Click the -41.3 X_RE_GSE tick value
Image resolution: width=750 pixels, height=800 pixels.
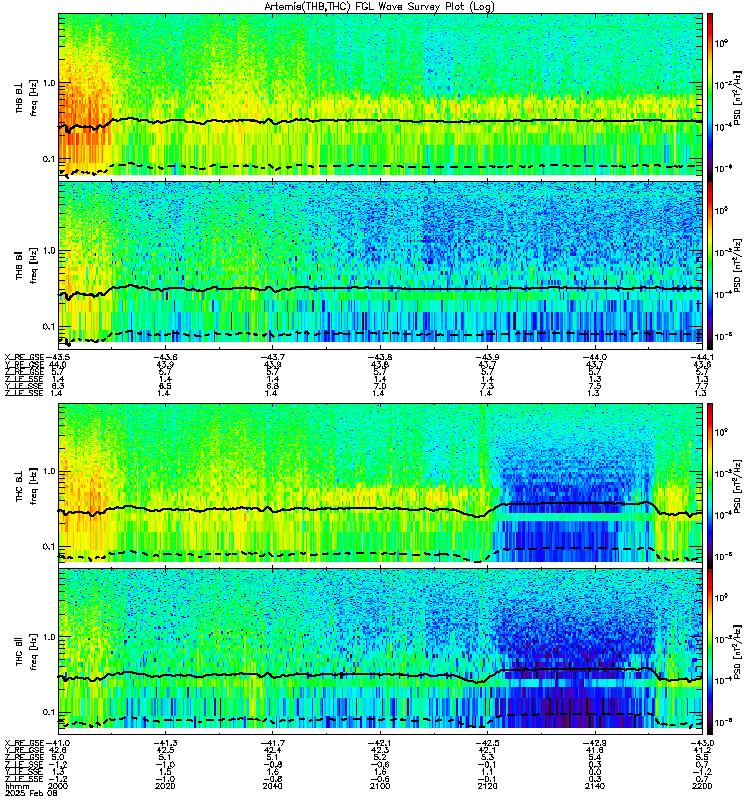pyautogui.click(x=165, y=743)
